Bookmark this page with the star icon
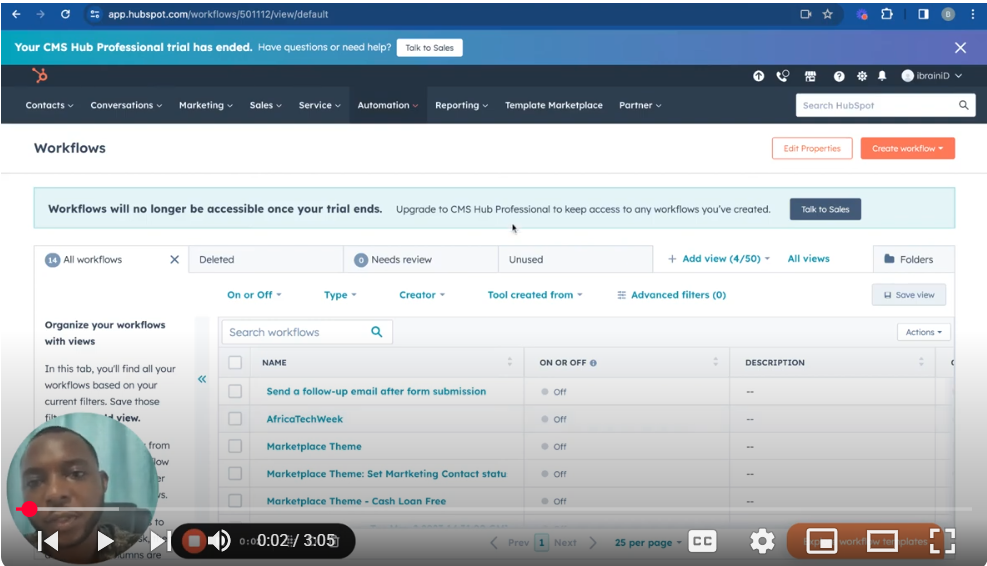This screenshot has height=566, width=987. pos(828,14)
